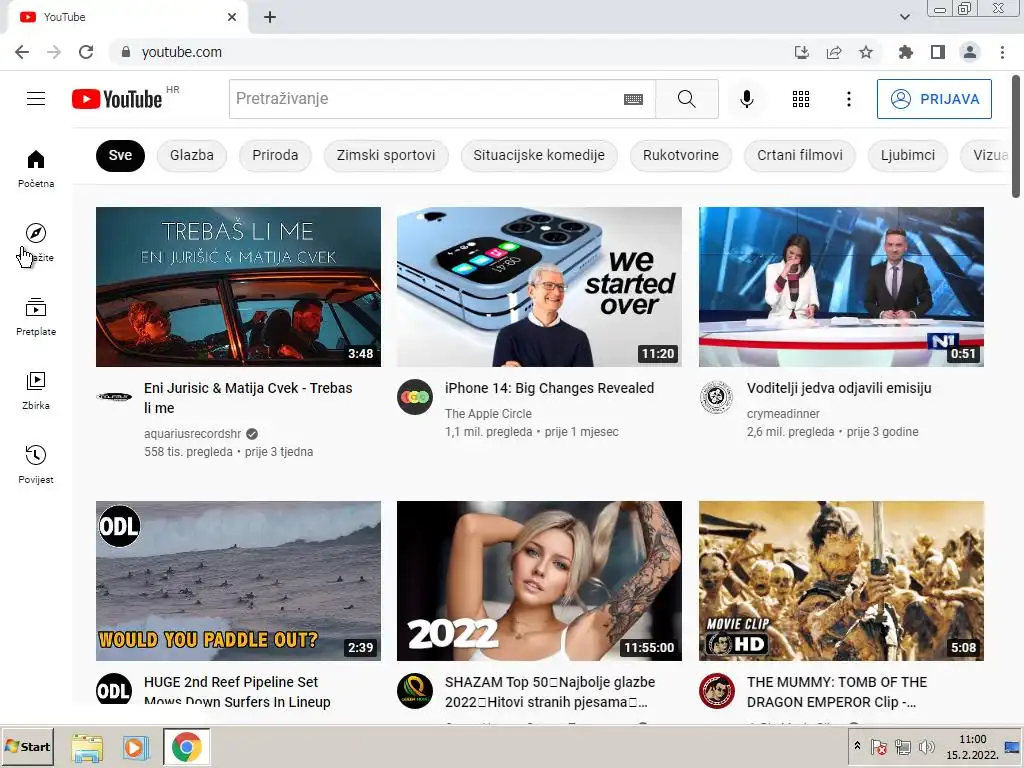
Task: Click the YouTube logo
Action: tap(117, 99)
